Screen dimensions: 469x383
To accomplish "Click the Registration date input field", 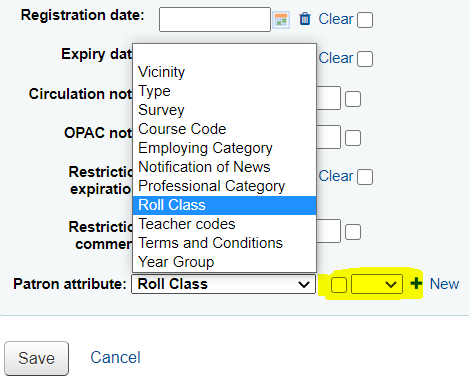I will [x=215, y=20].
